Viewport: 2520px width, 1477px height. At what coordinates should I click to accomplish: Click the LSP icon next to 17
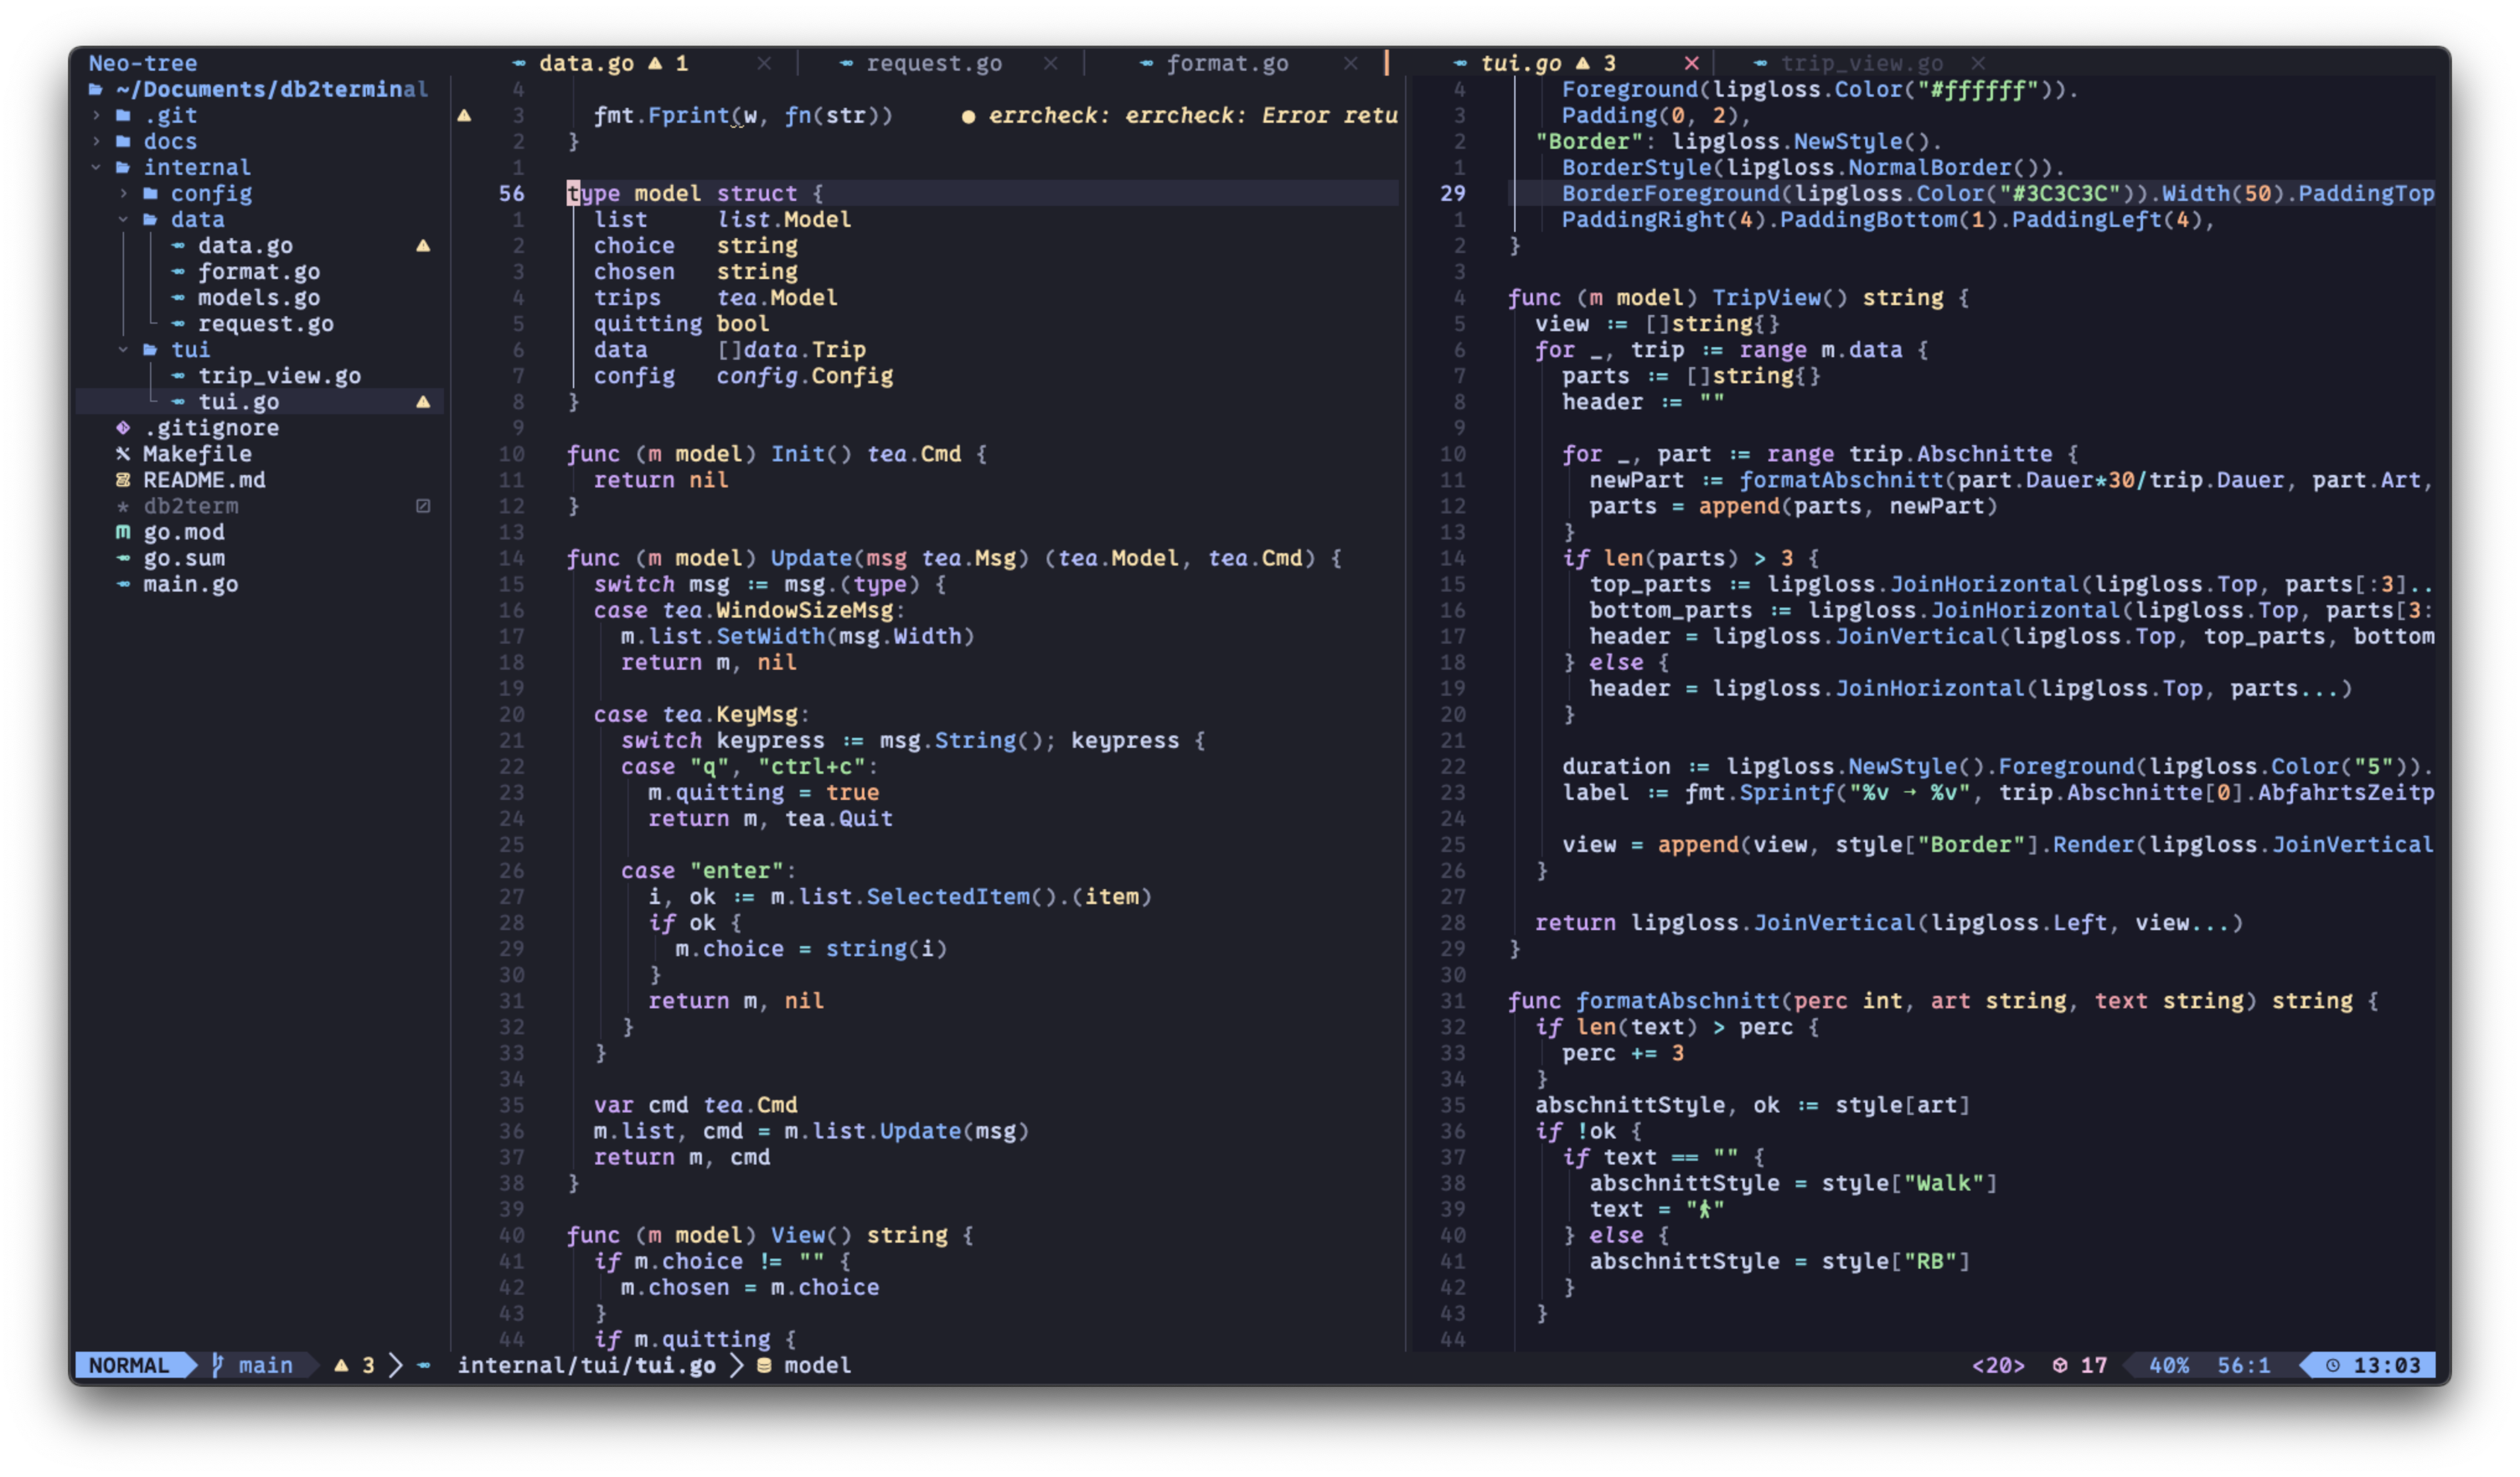tap(2060, 1366)
